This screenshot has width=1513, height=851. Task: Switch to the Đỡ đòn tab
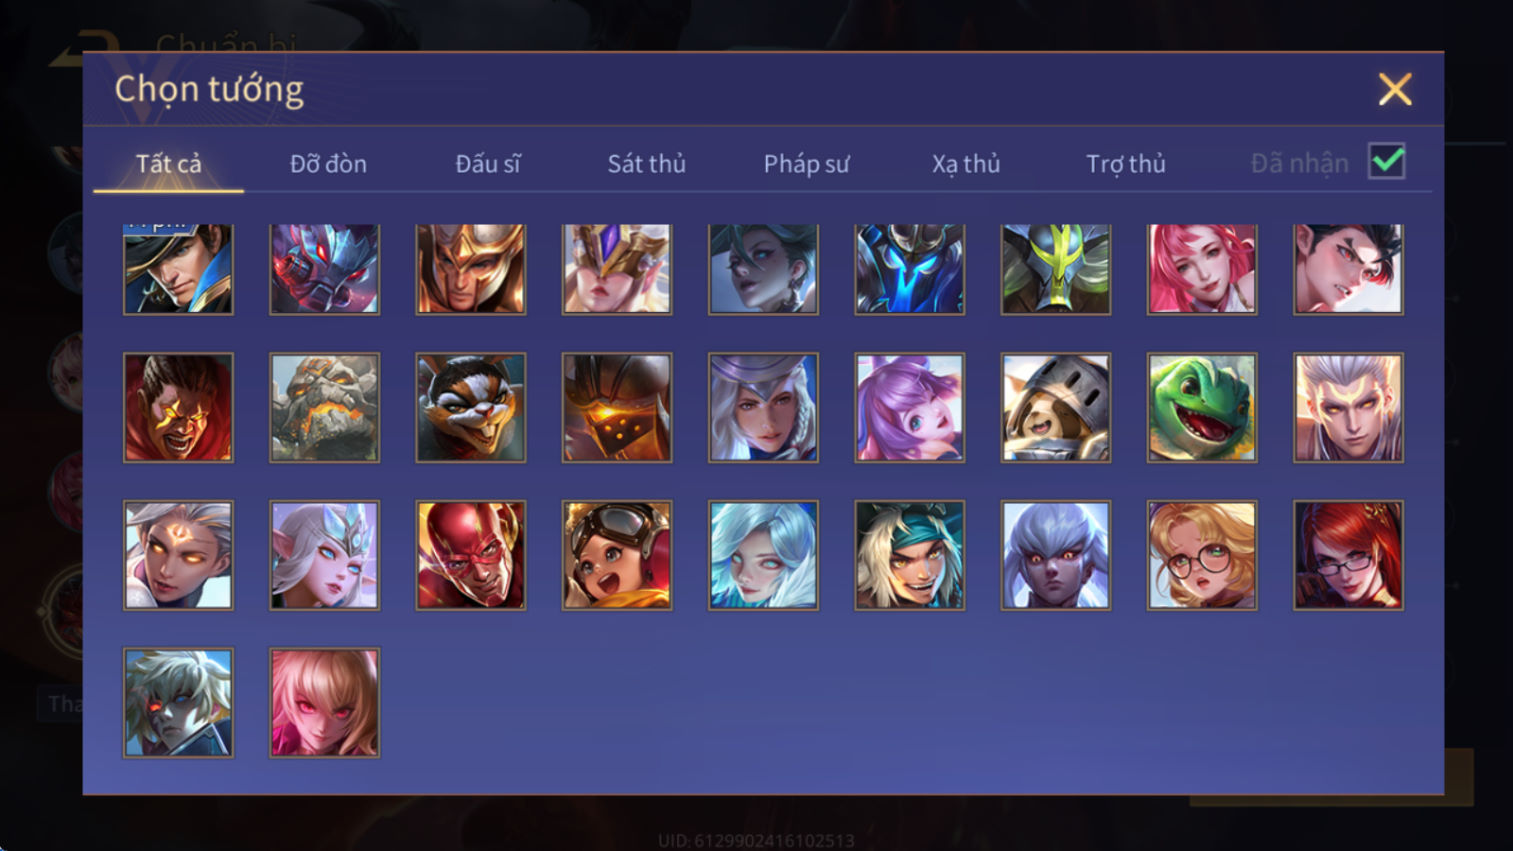coord(328,164)
